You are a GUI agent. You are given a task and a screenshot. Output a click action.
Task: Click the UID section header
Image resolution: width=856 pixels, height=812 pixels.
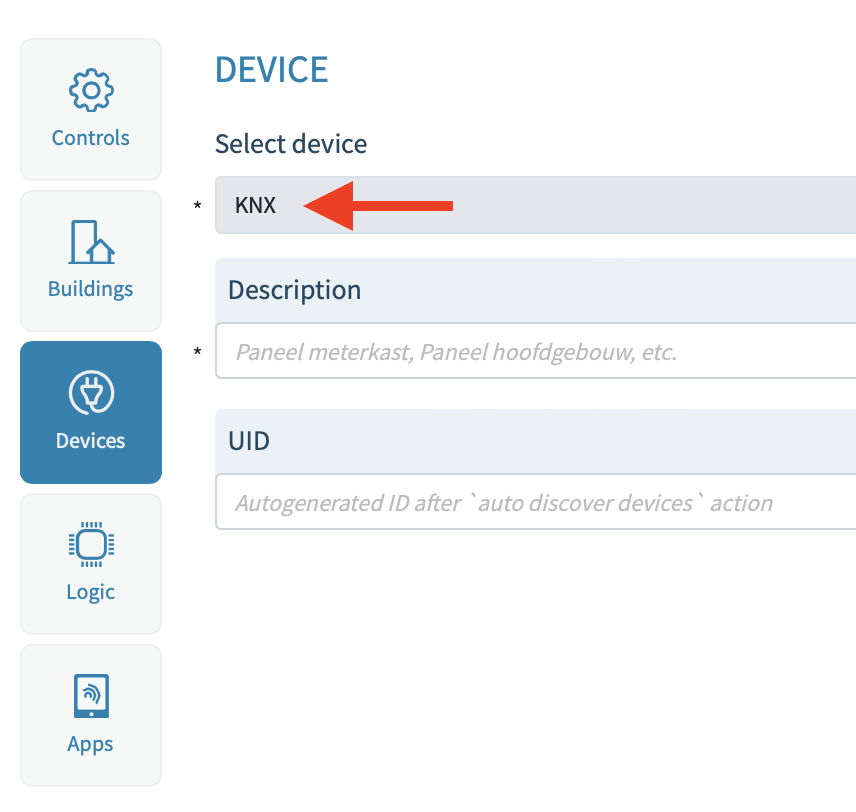249,440
